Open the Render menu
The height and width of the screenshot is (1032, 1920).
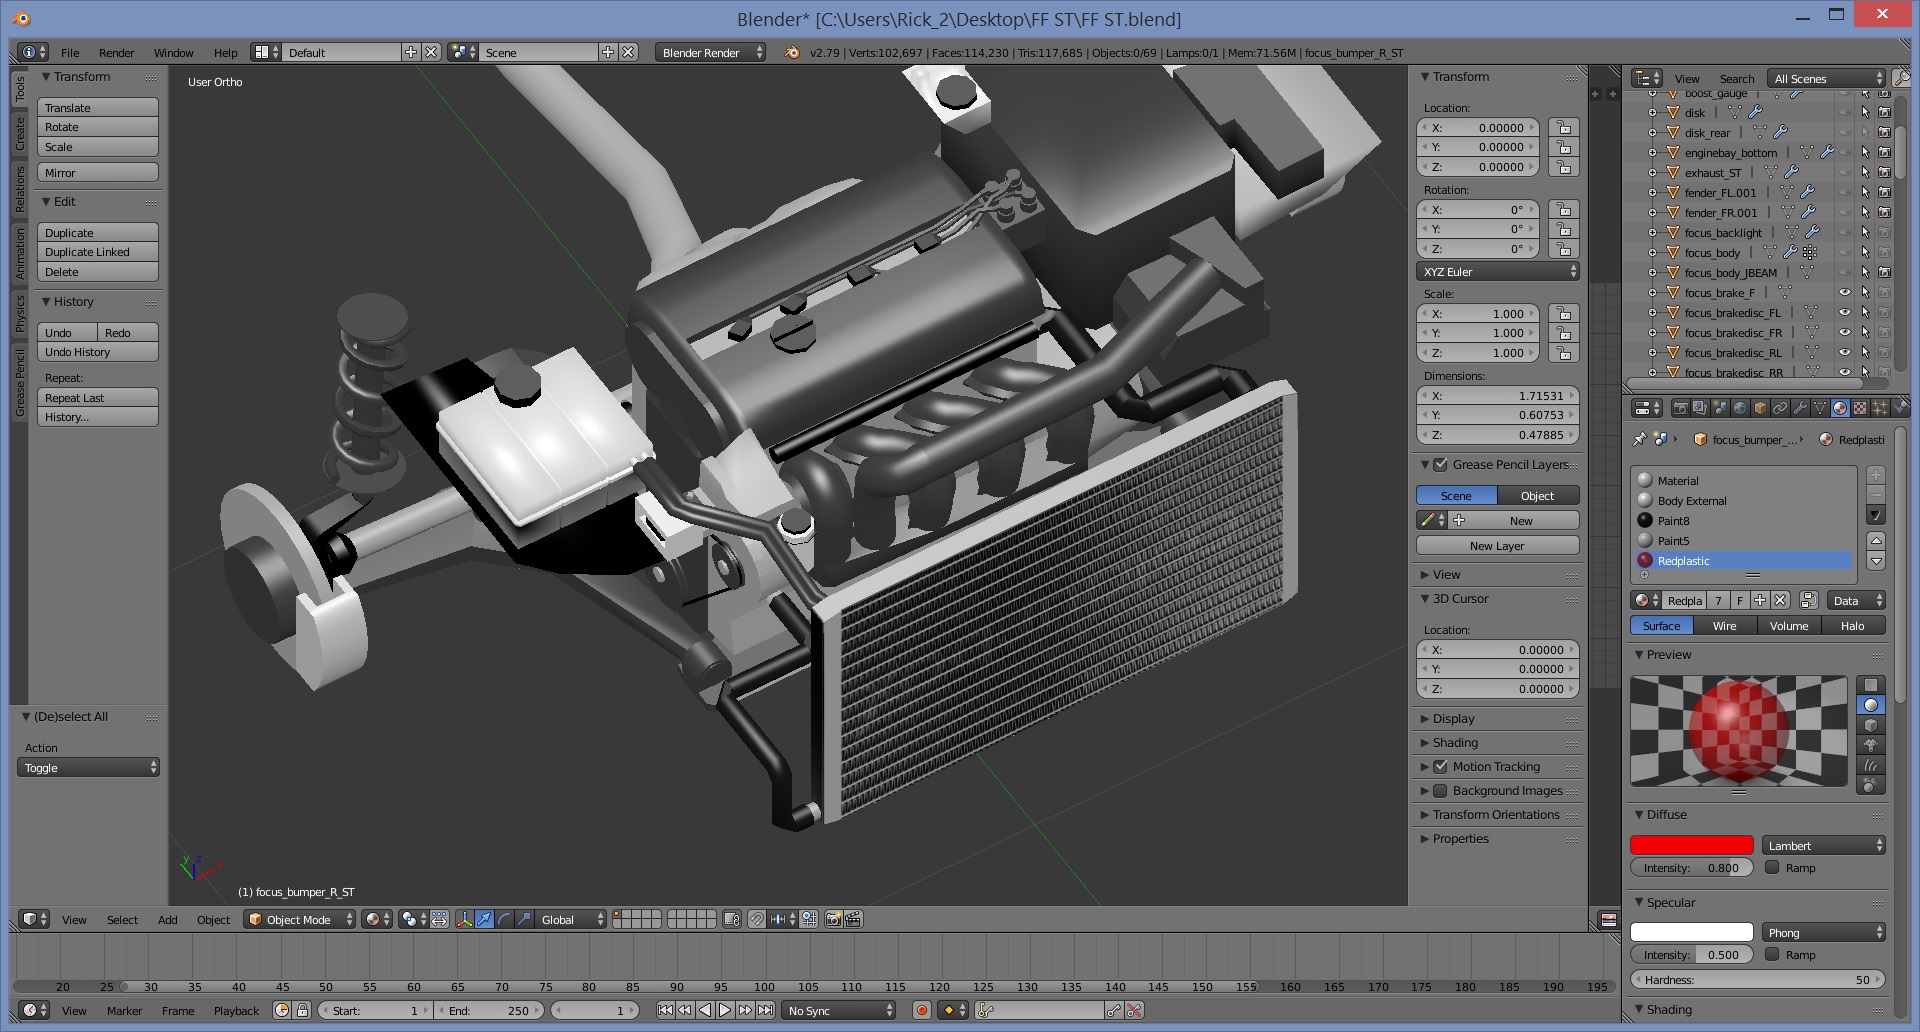pos(116,52)
